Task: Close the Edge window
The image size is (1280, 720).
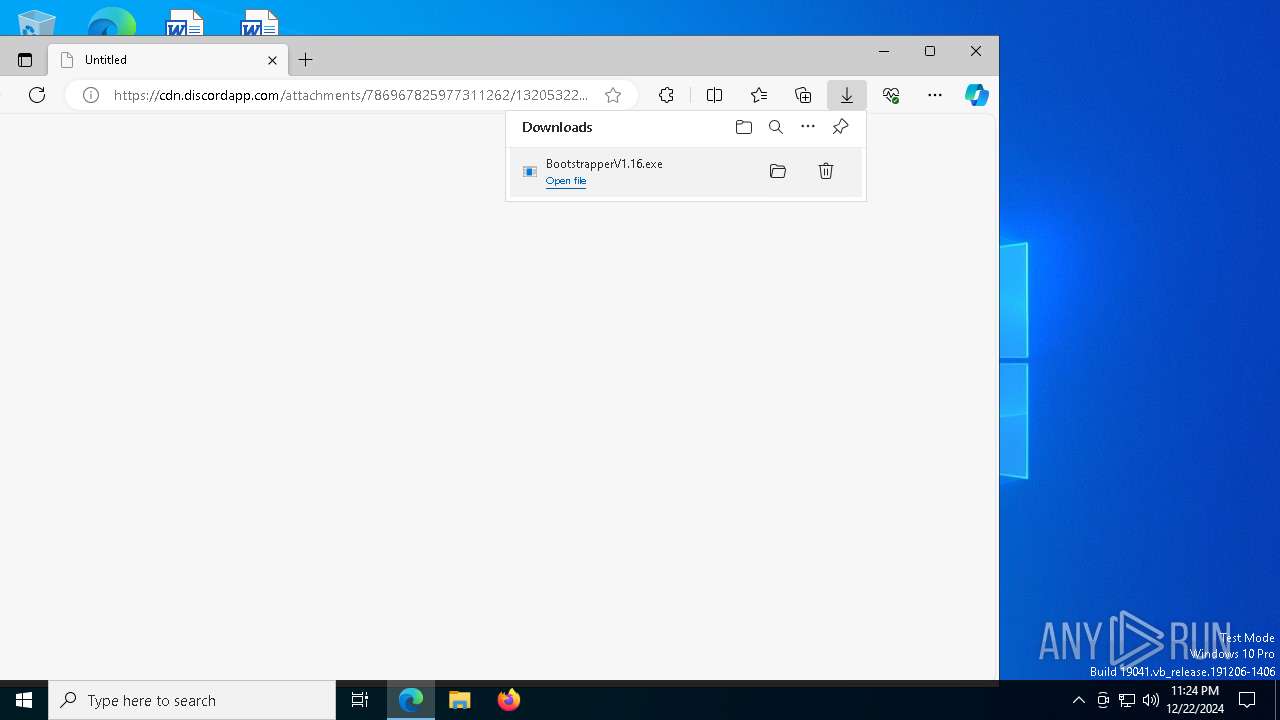Action: click(x=976, y=51)
